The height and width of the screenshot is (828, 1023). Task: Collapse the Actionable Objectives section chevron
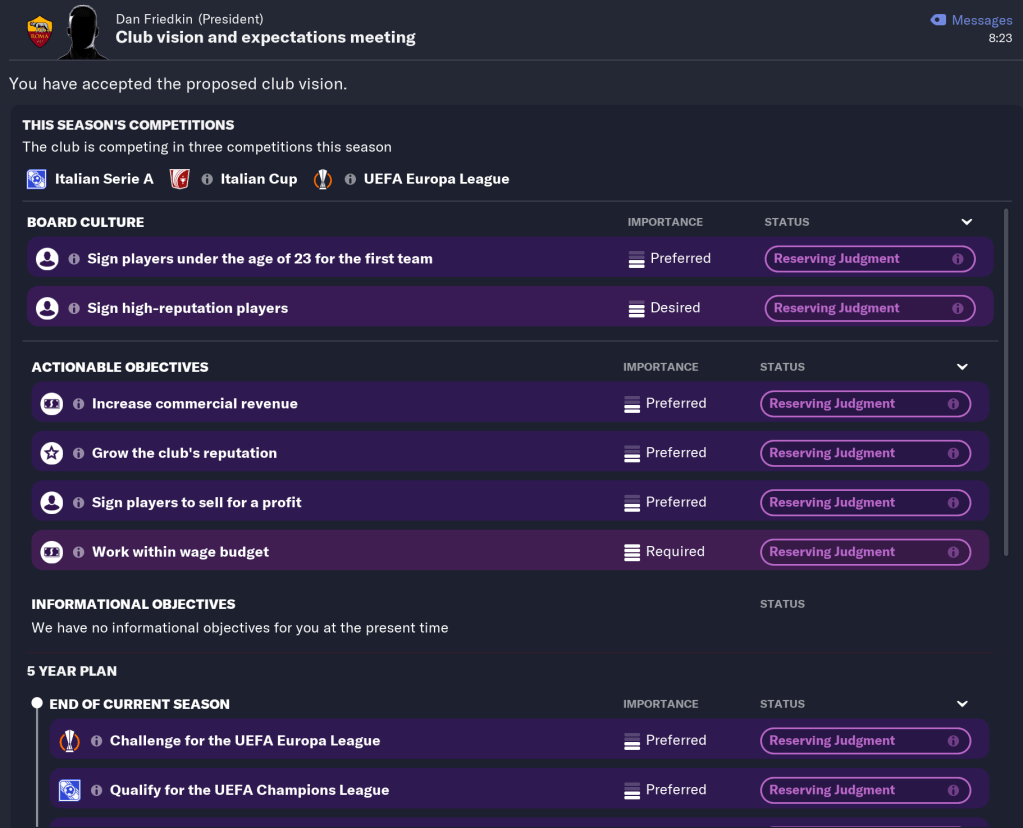962,367
